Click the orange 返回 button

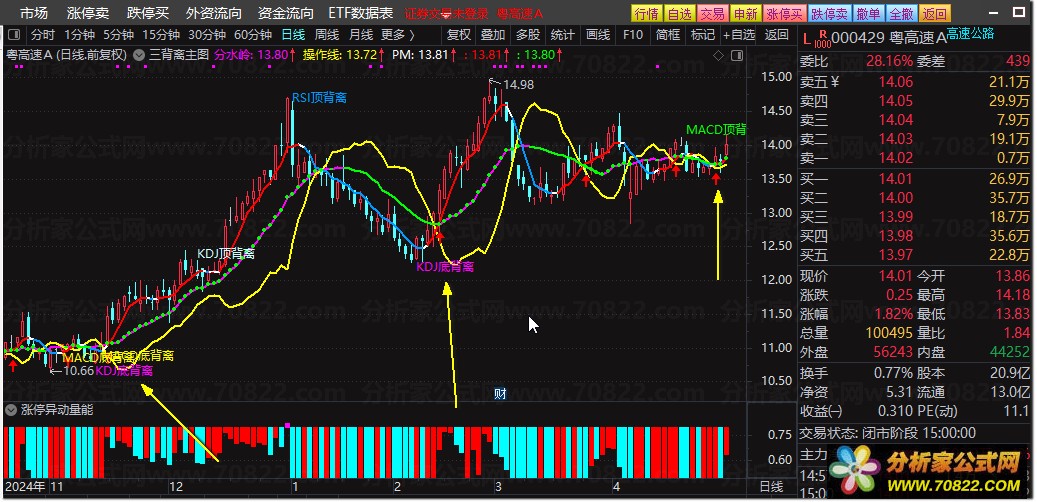point(934,13)
